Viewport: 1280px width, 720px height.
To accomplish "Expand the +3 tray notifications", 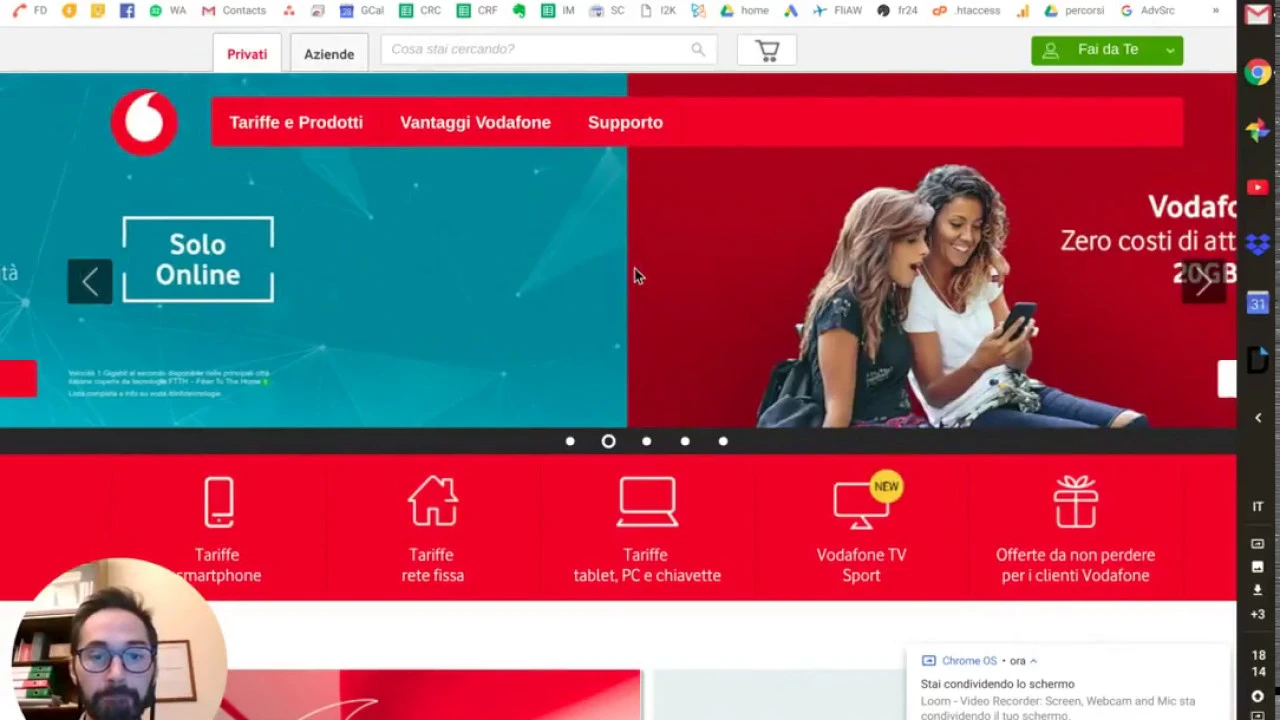I will pos(1258,614).
